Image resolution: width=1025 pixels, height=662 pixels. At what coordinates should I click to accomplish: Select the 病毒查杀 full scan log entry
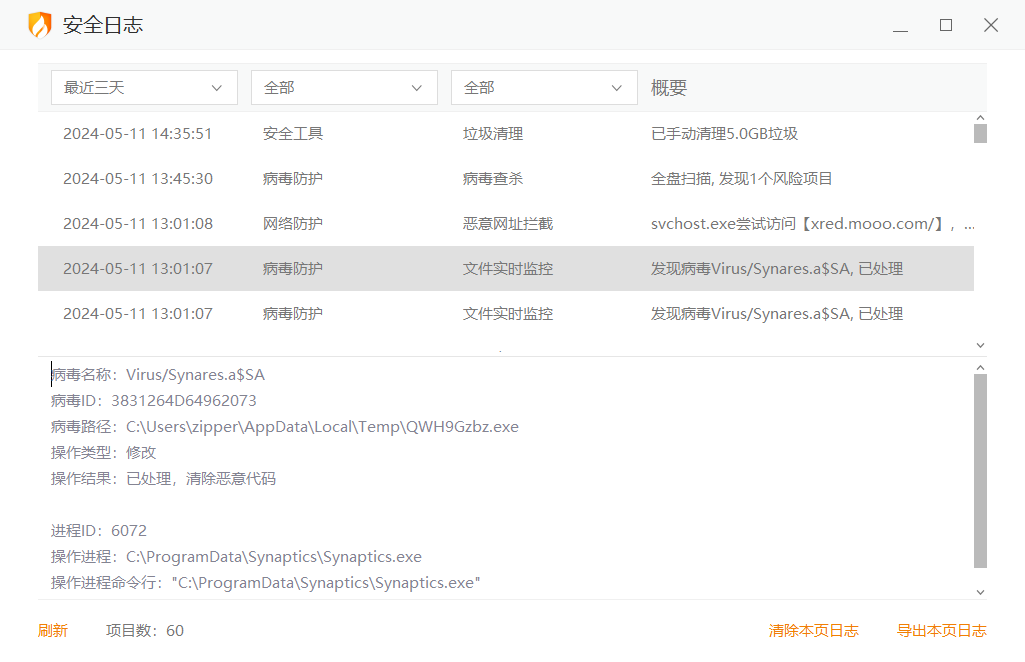(505, 179)
